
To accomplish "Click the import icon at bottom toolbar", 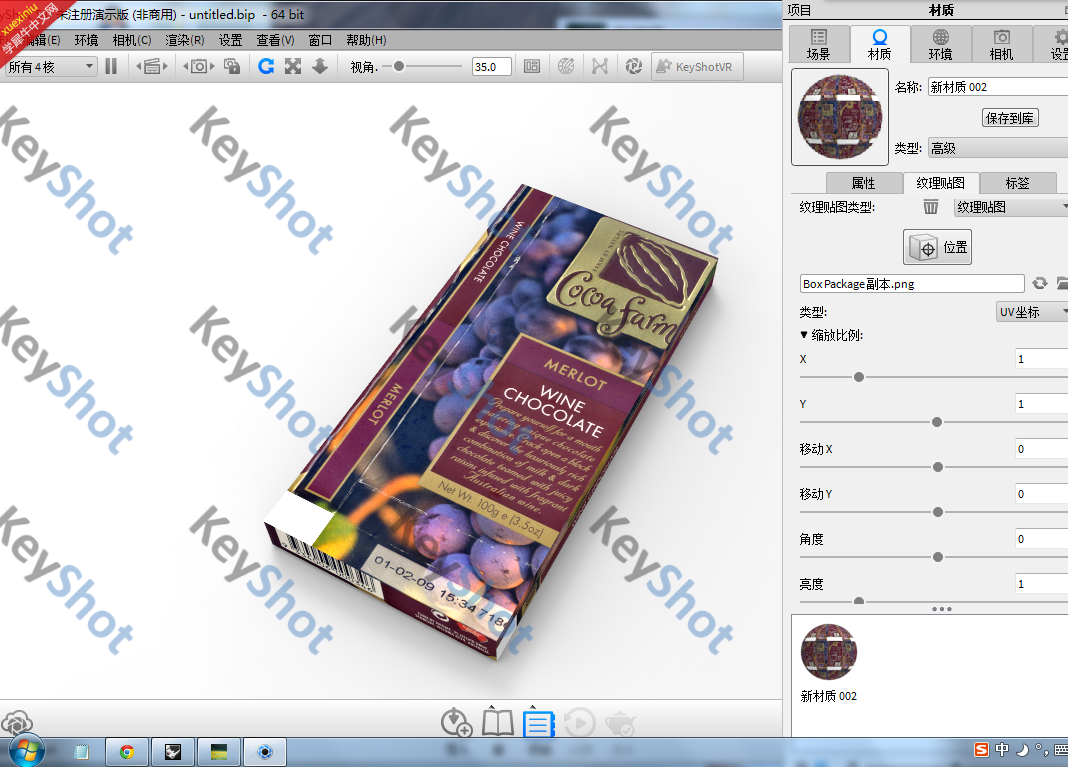I will click(456, 723).
